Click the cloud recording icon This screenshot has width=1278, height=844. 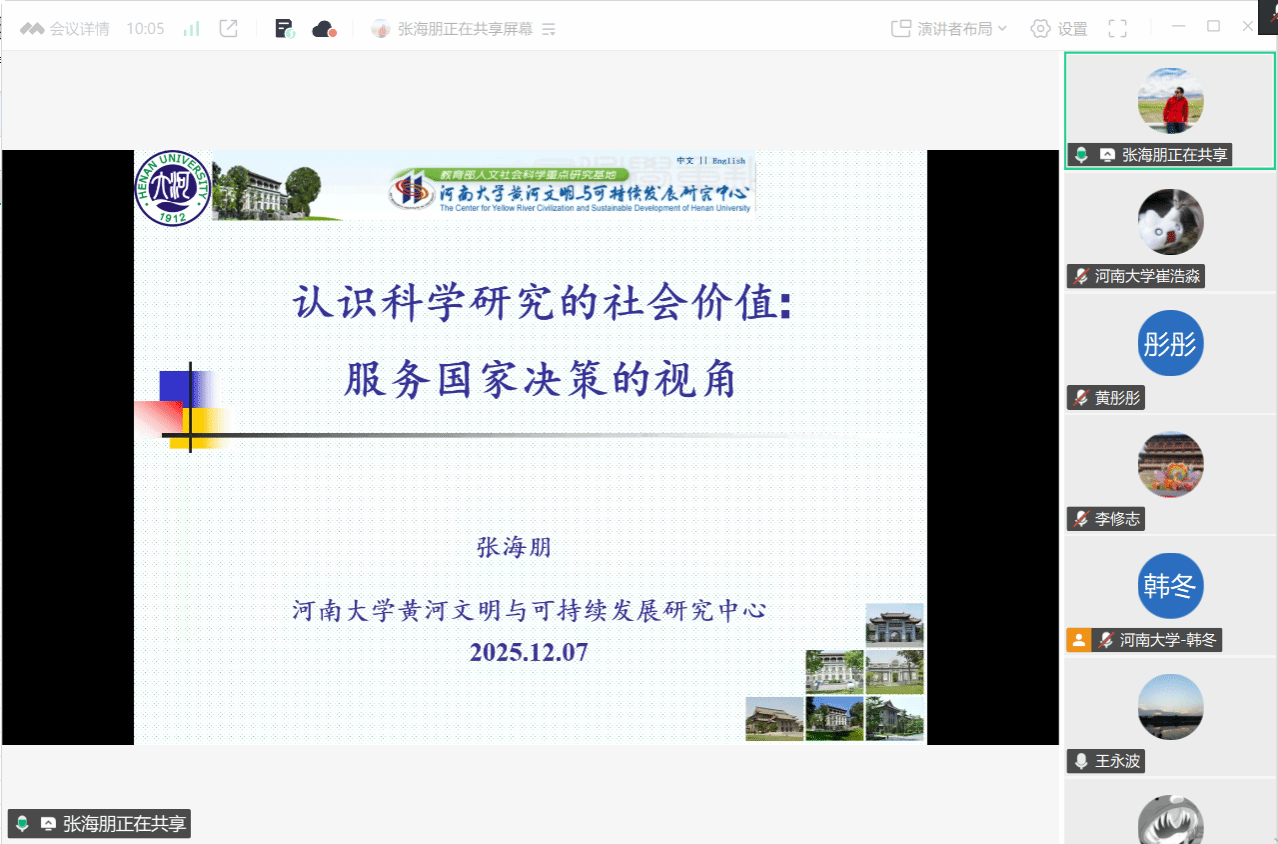[x=324, y=29]
